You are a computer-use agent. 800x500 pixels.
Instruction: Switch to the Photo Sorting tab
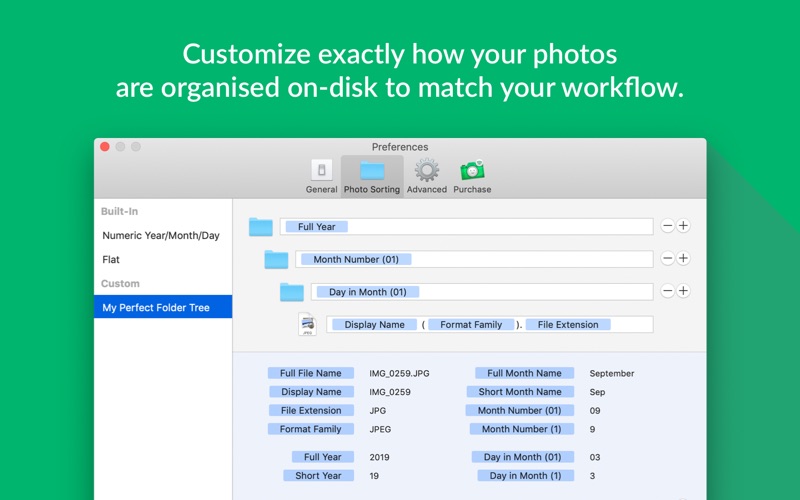click(x=372, y=176)
